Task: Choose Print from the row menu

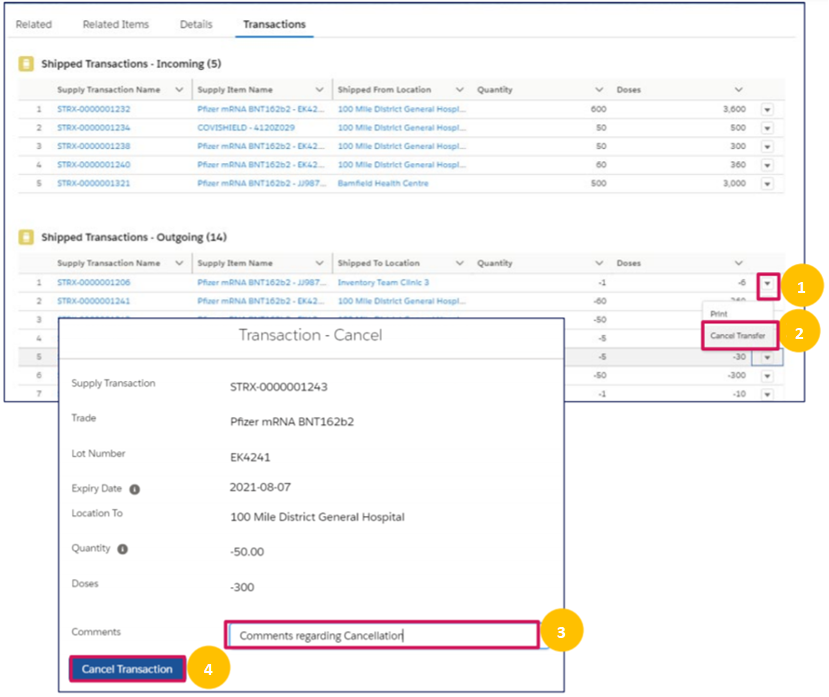Action: (719, 314)
